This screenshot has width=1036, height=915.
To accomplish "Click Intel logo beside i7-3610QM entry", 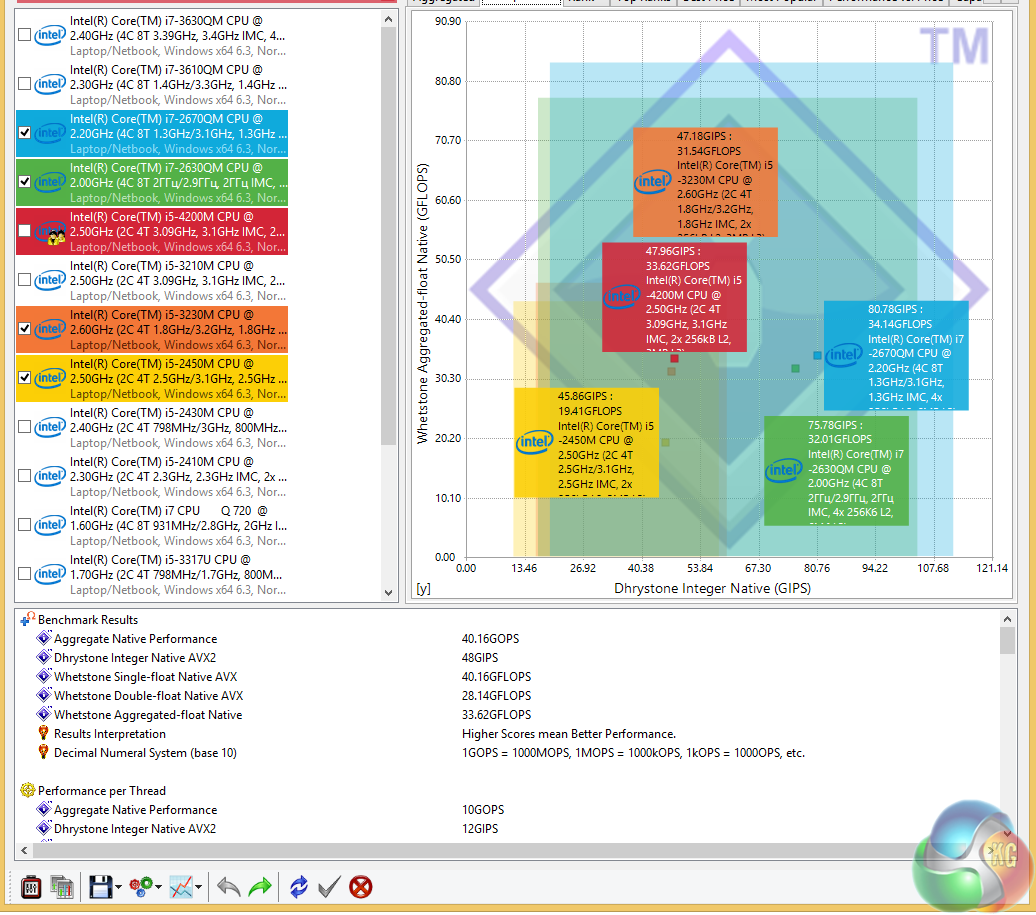I will pos(50,84).
